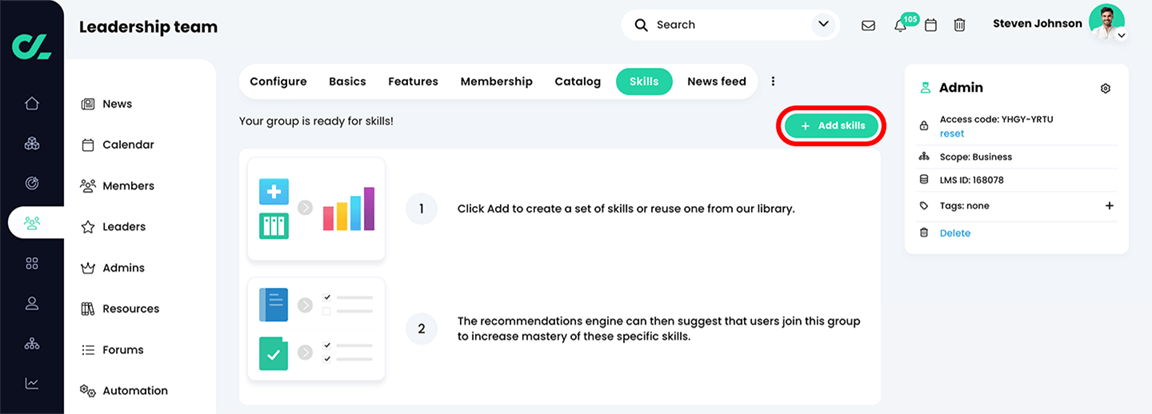Screen dimensions: 1152x414
Task: Click the 'Leadership team' page title
Action: coord(148,27)
